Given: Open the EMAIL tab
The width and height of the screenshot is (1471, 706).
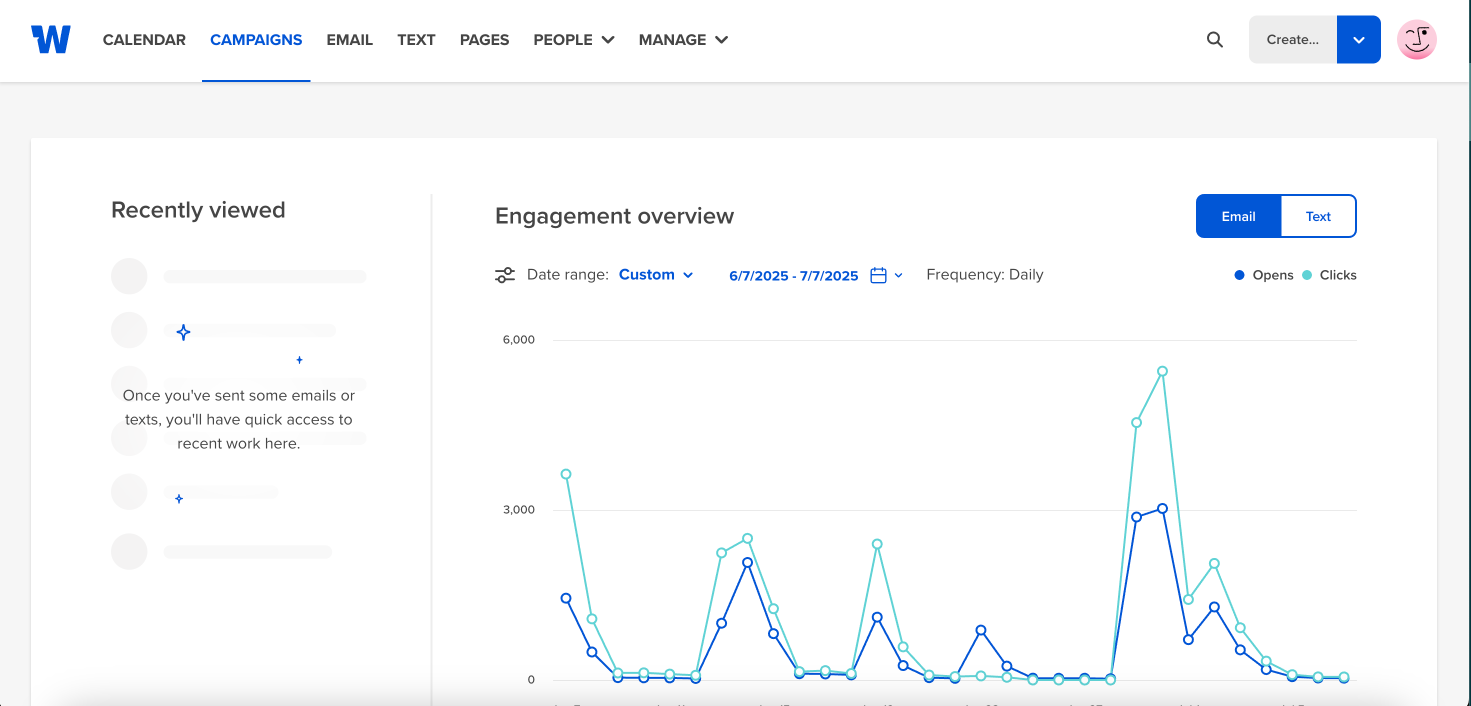Looking at the screenshot, I should 350,40.
